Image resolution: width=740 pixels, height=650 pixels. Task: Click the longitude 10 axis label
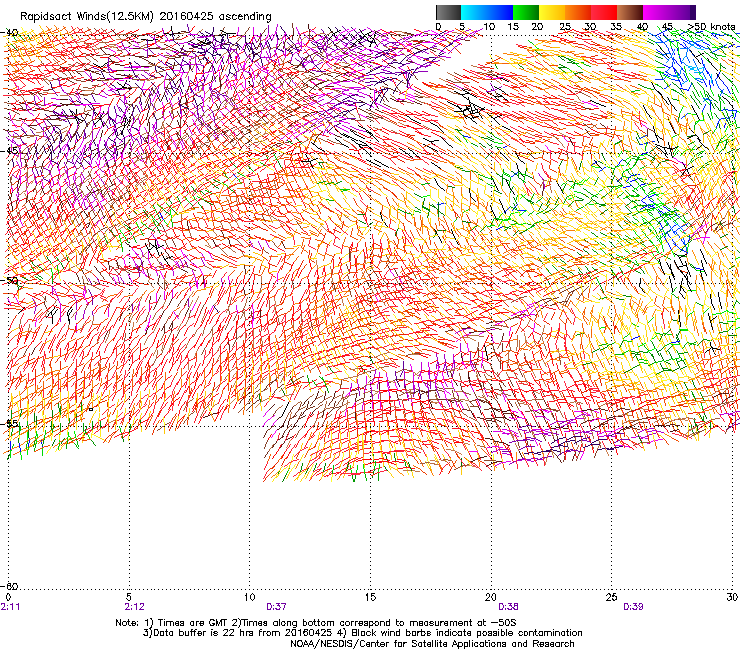250,597
